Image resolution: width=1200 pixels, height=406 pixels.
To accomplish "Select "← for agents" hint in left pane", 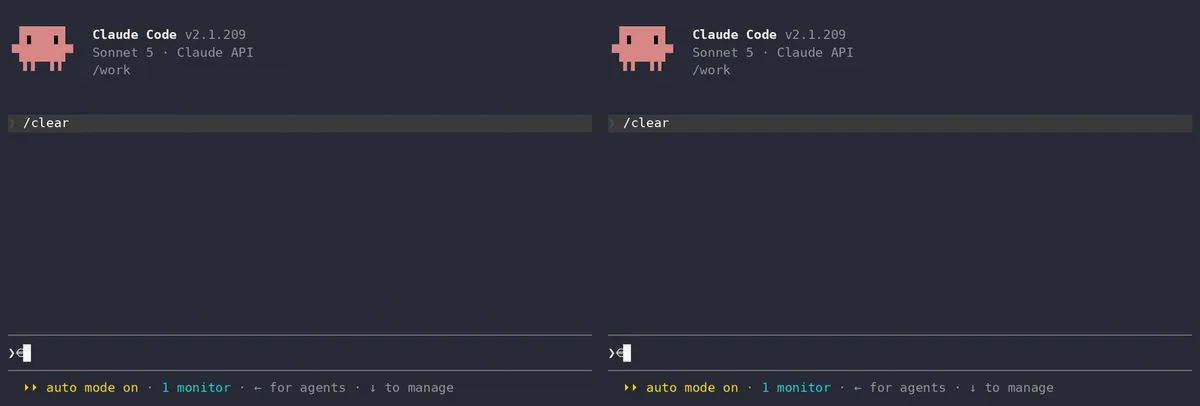I will [x=300, y=388].
